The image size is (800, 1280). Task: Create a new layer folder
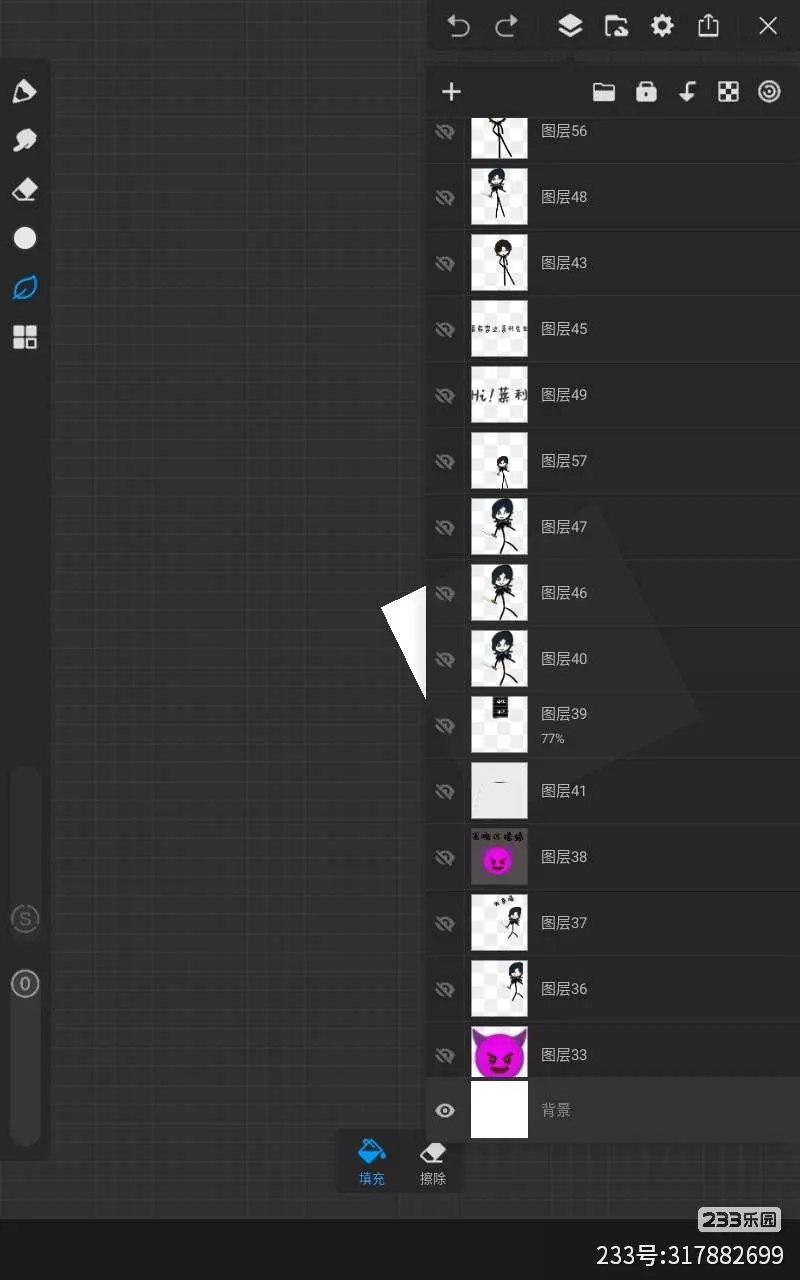[x=603, y=92]
